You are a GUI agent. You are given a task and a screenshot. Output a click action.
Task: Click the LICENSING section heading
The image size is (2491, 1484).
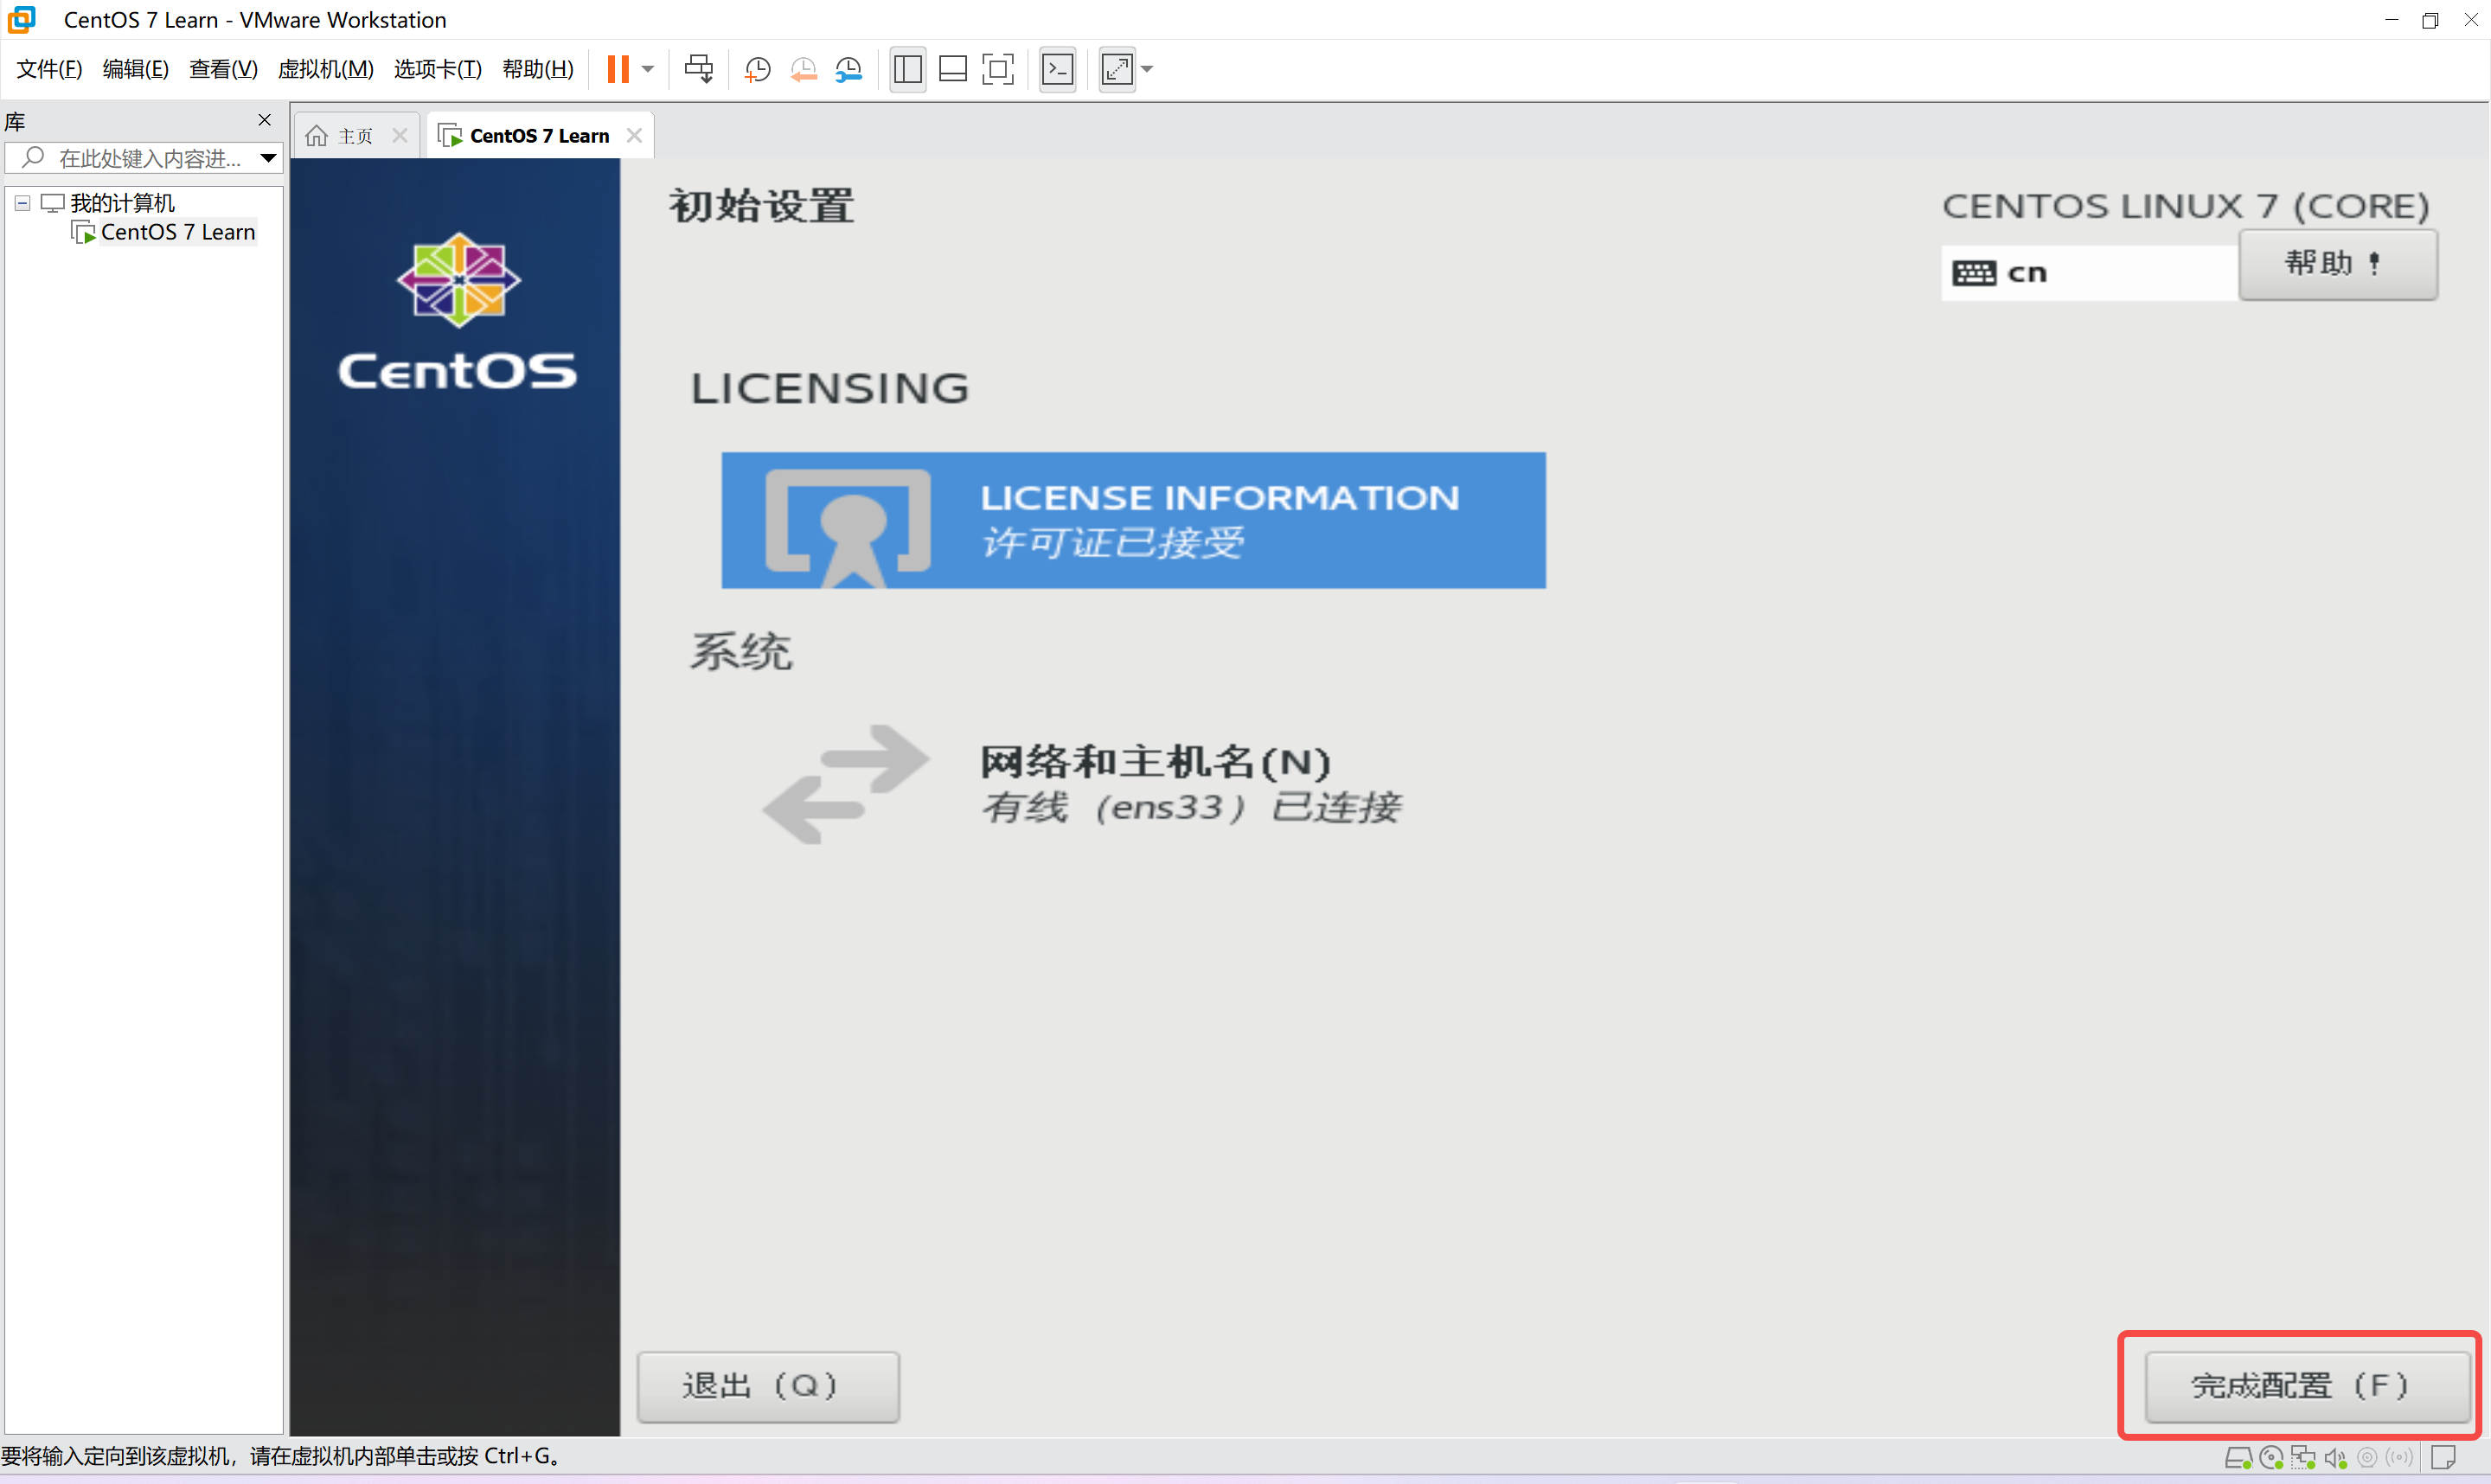(x=830, y=388)
